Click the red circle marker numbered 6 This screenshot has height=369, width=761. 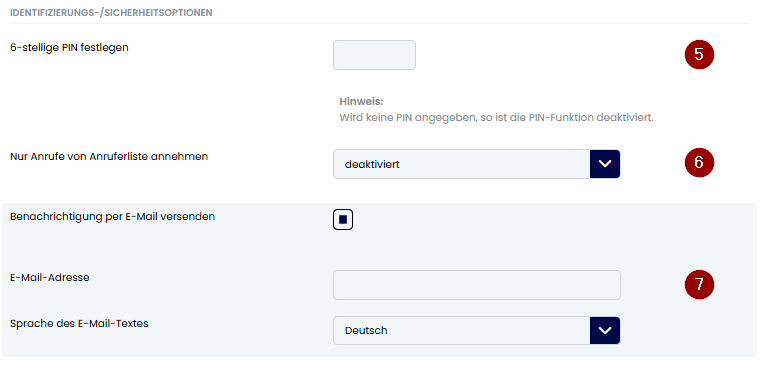699,163
